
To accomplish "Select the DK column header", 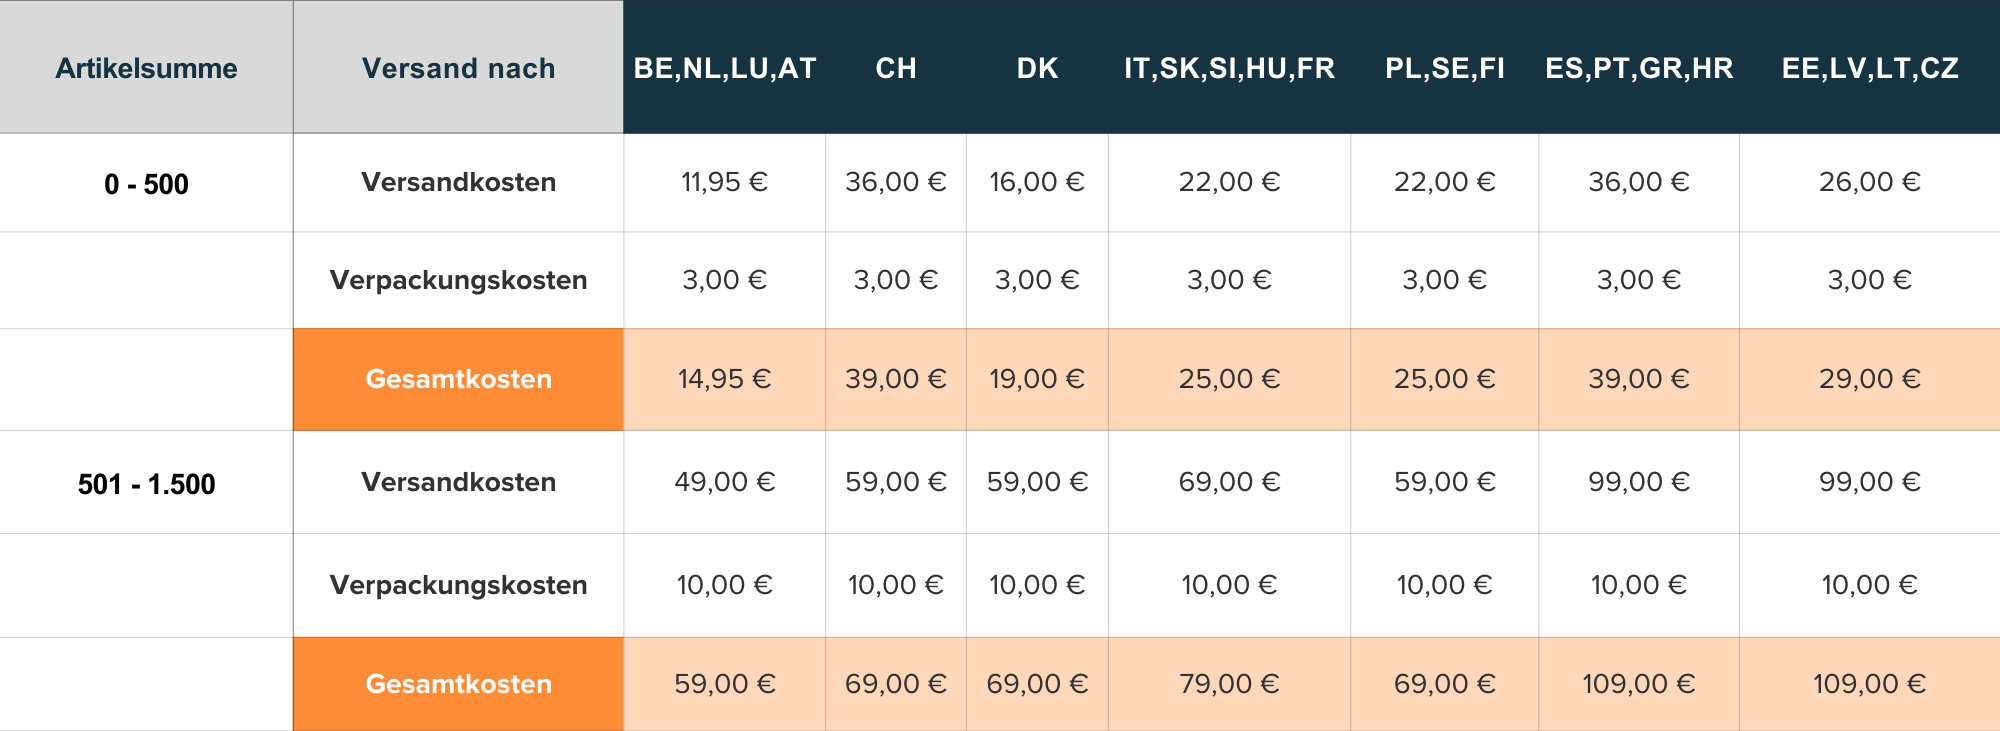I will [x=1037, y=68].
